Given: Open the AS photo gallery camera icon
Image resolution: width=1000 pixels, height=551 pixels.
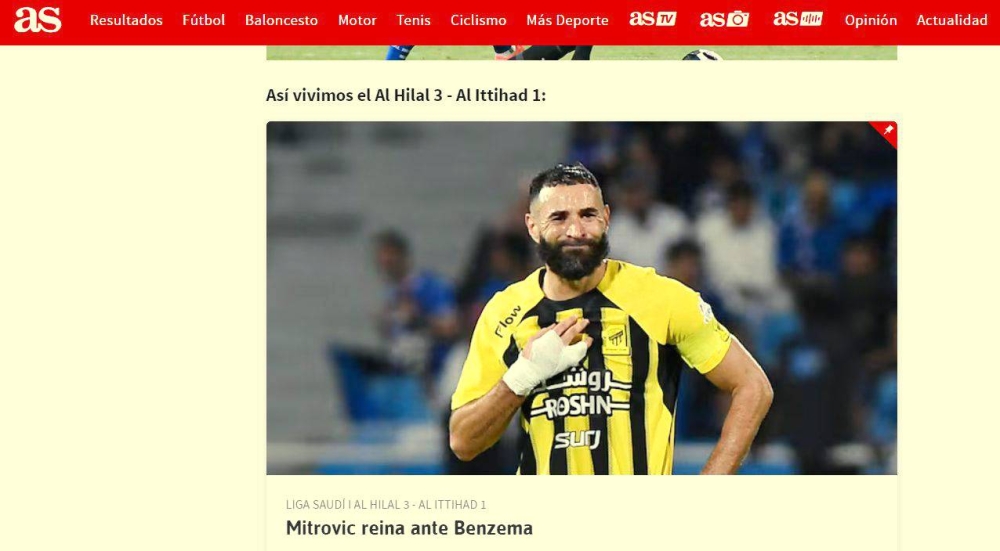Looking at the screenshot, I should coord(724,19).
